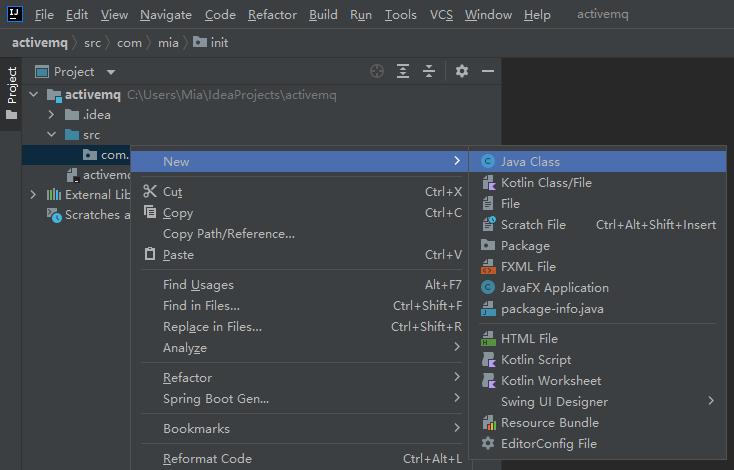
Task: Open the Run menu
Action: pyautogui.click(x=361, y=15)
